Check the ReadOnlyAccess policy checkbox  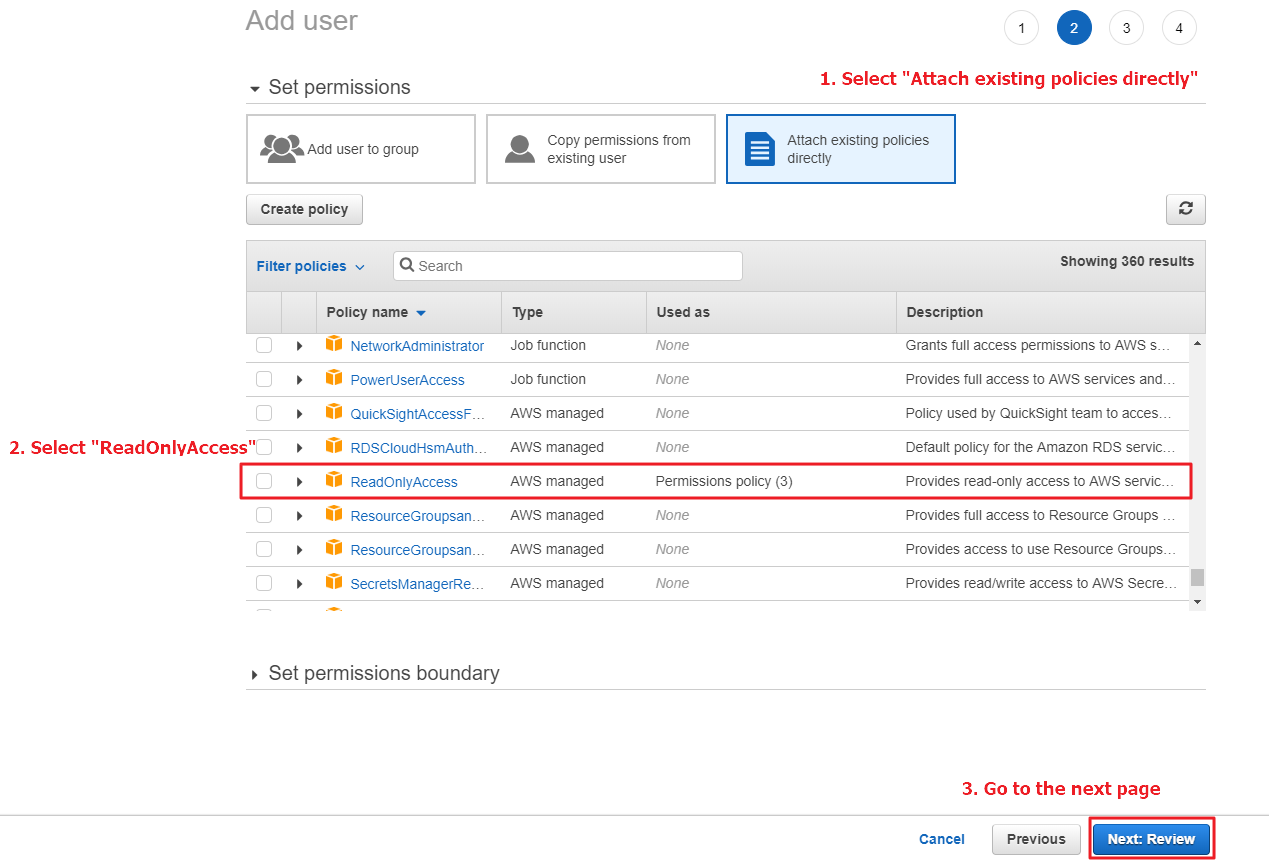(264, 481)
